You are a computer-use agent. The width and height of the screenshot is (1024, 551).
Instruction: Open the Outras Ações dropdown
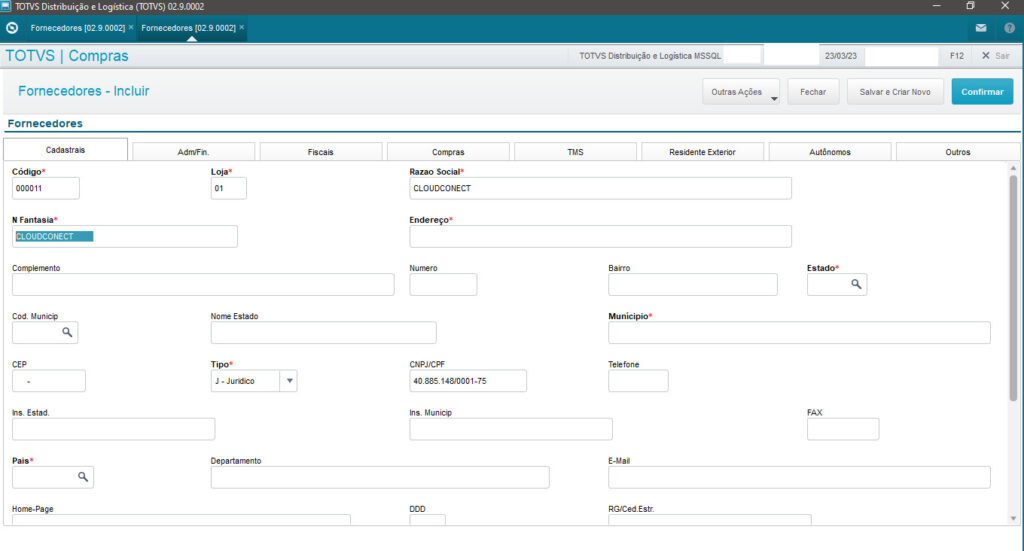(741, 92)
